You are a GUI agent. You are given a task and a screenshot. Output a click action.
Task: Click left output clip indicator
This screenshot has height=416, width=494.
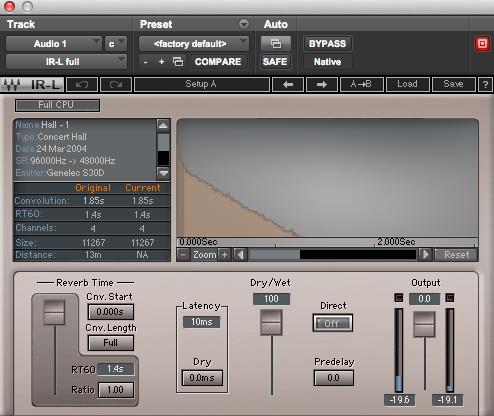click(399, 298)
